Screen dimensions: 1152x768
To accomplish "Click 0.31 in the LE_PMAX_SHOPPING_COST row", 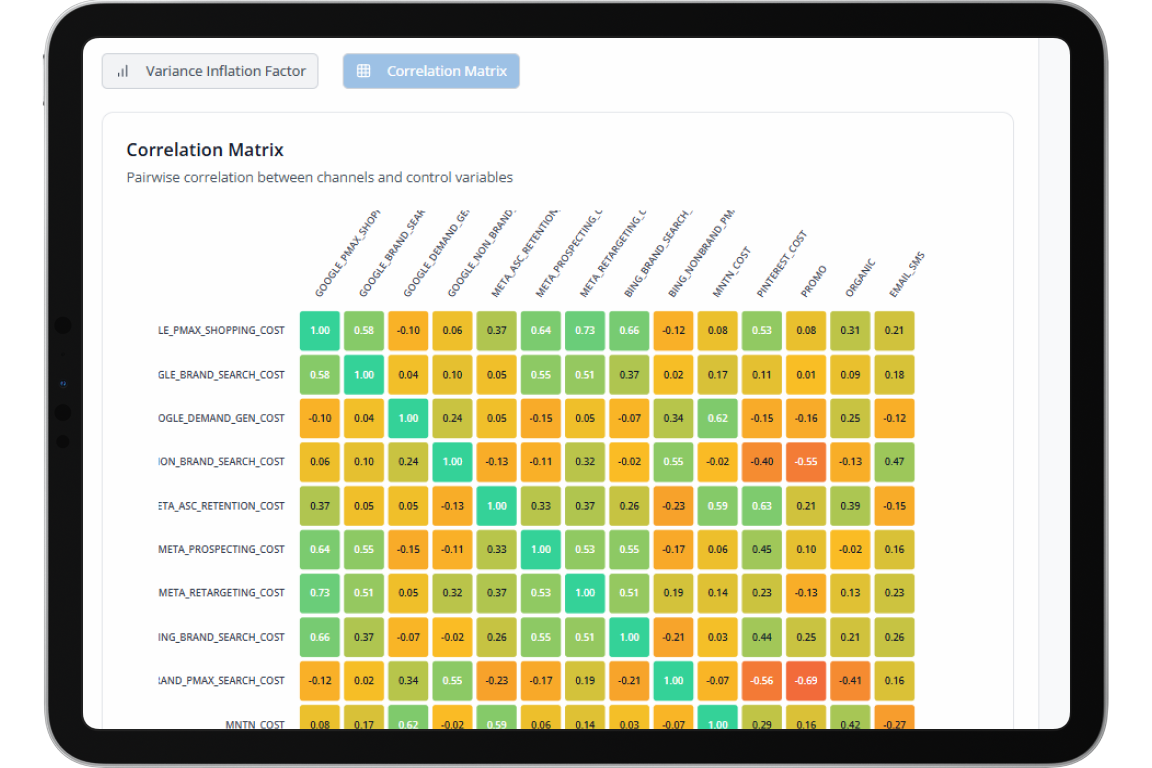I will (850, 331).
